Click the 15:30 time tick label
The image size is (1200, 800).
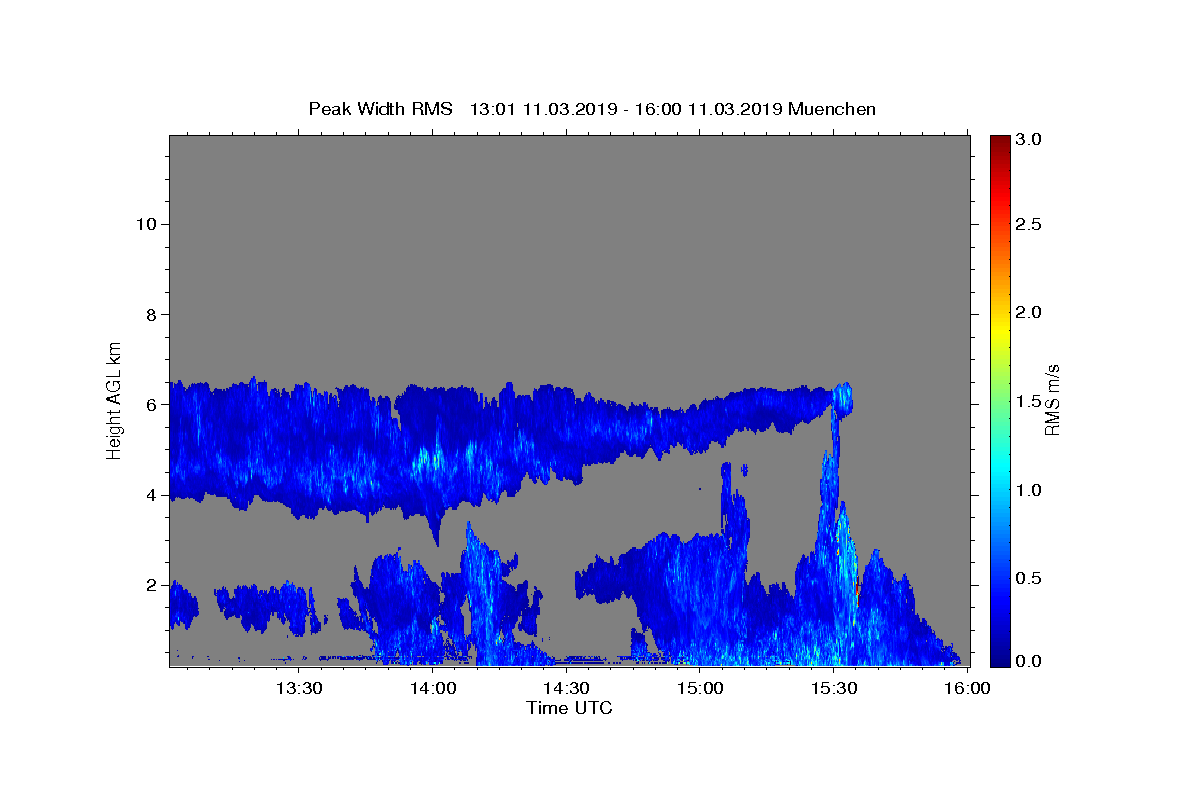834,688
